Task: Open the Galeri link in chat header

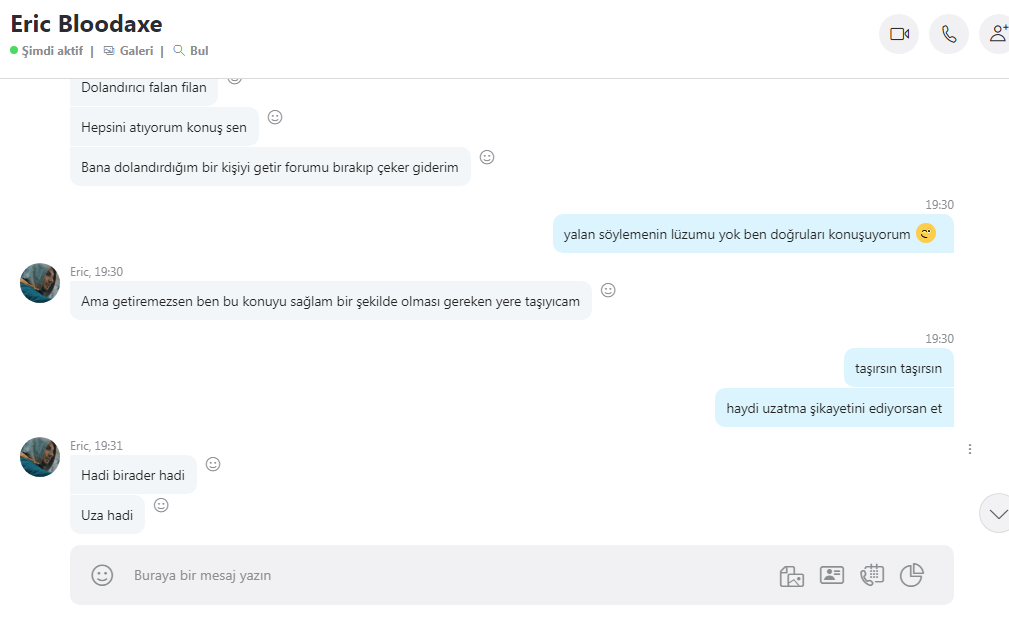Action: point(129,51)
